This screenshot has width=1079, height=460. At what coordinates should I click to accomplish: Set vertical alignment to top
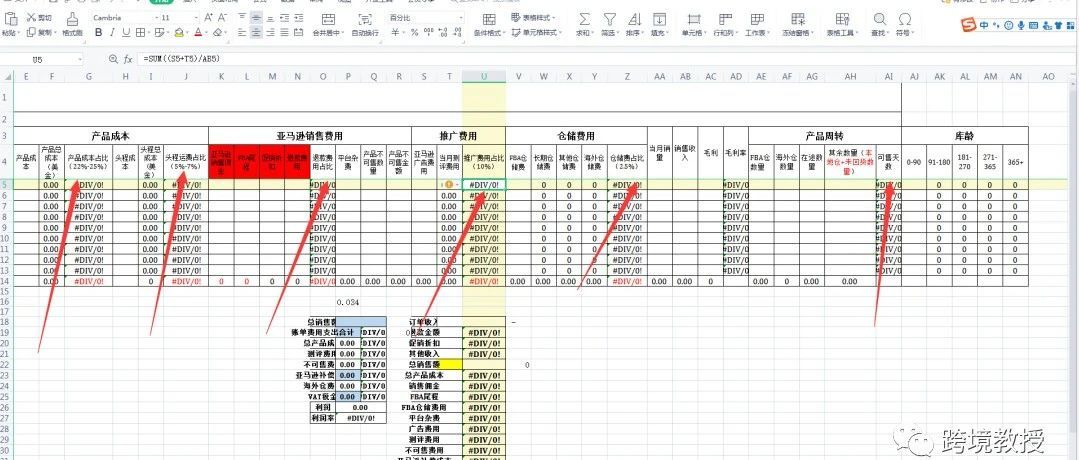click(x=242, y=18)
